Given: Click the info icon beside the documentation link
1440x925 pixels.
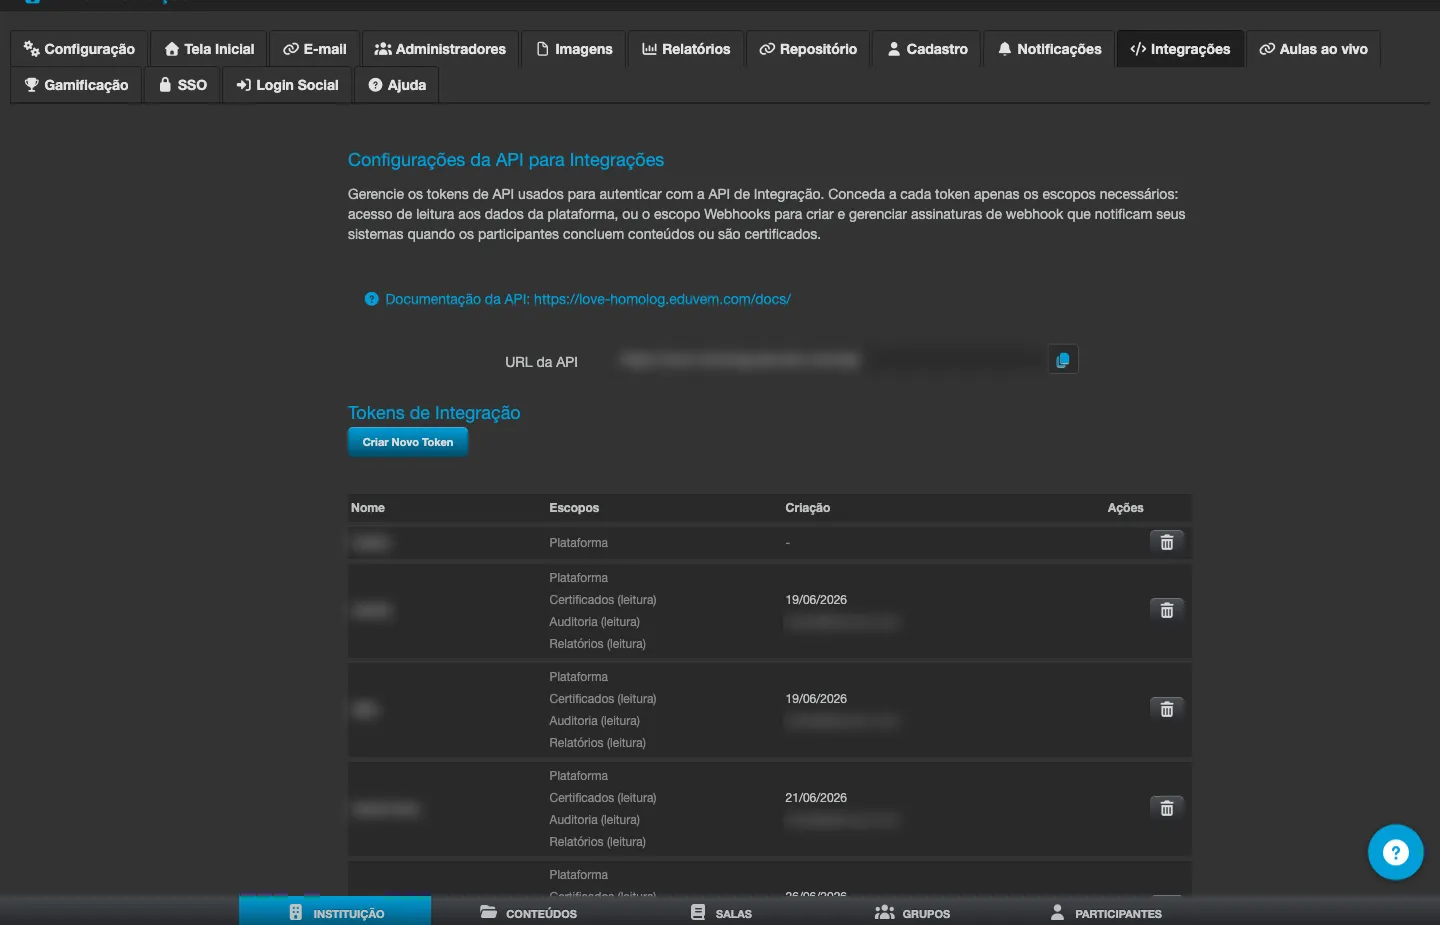Looking at the screenshot, I should point(372,299).
